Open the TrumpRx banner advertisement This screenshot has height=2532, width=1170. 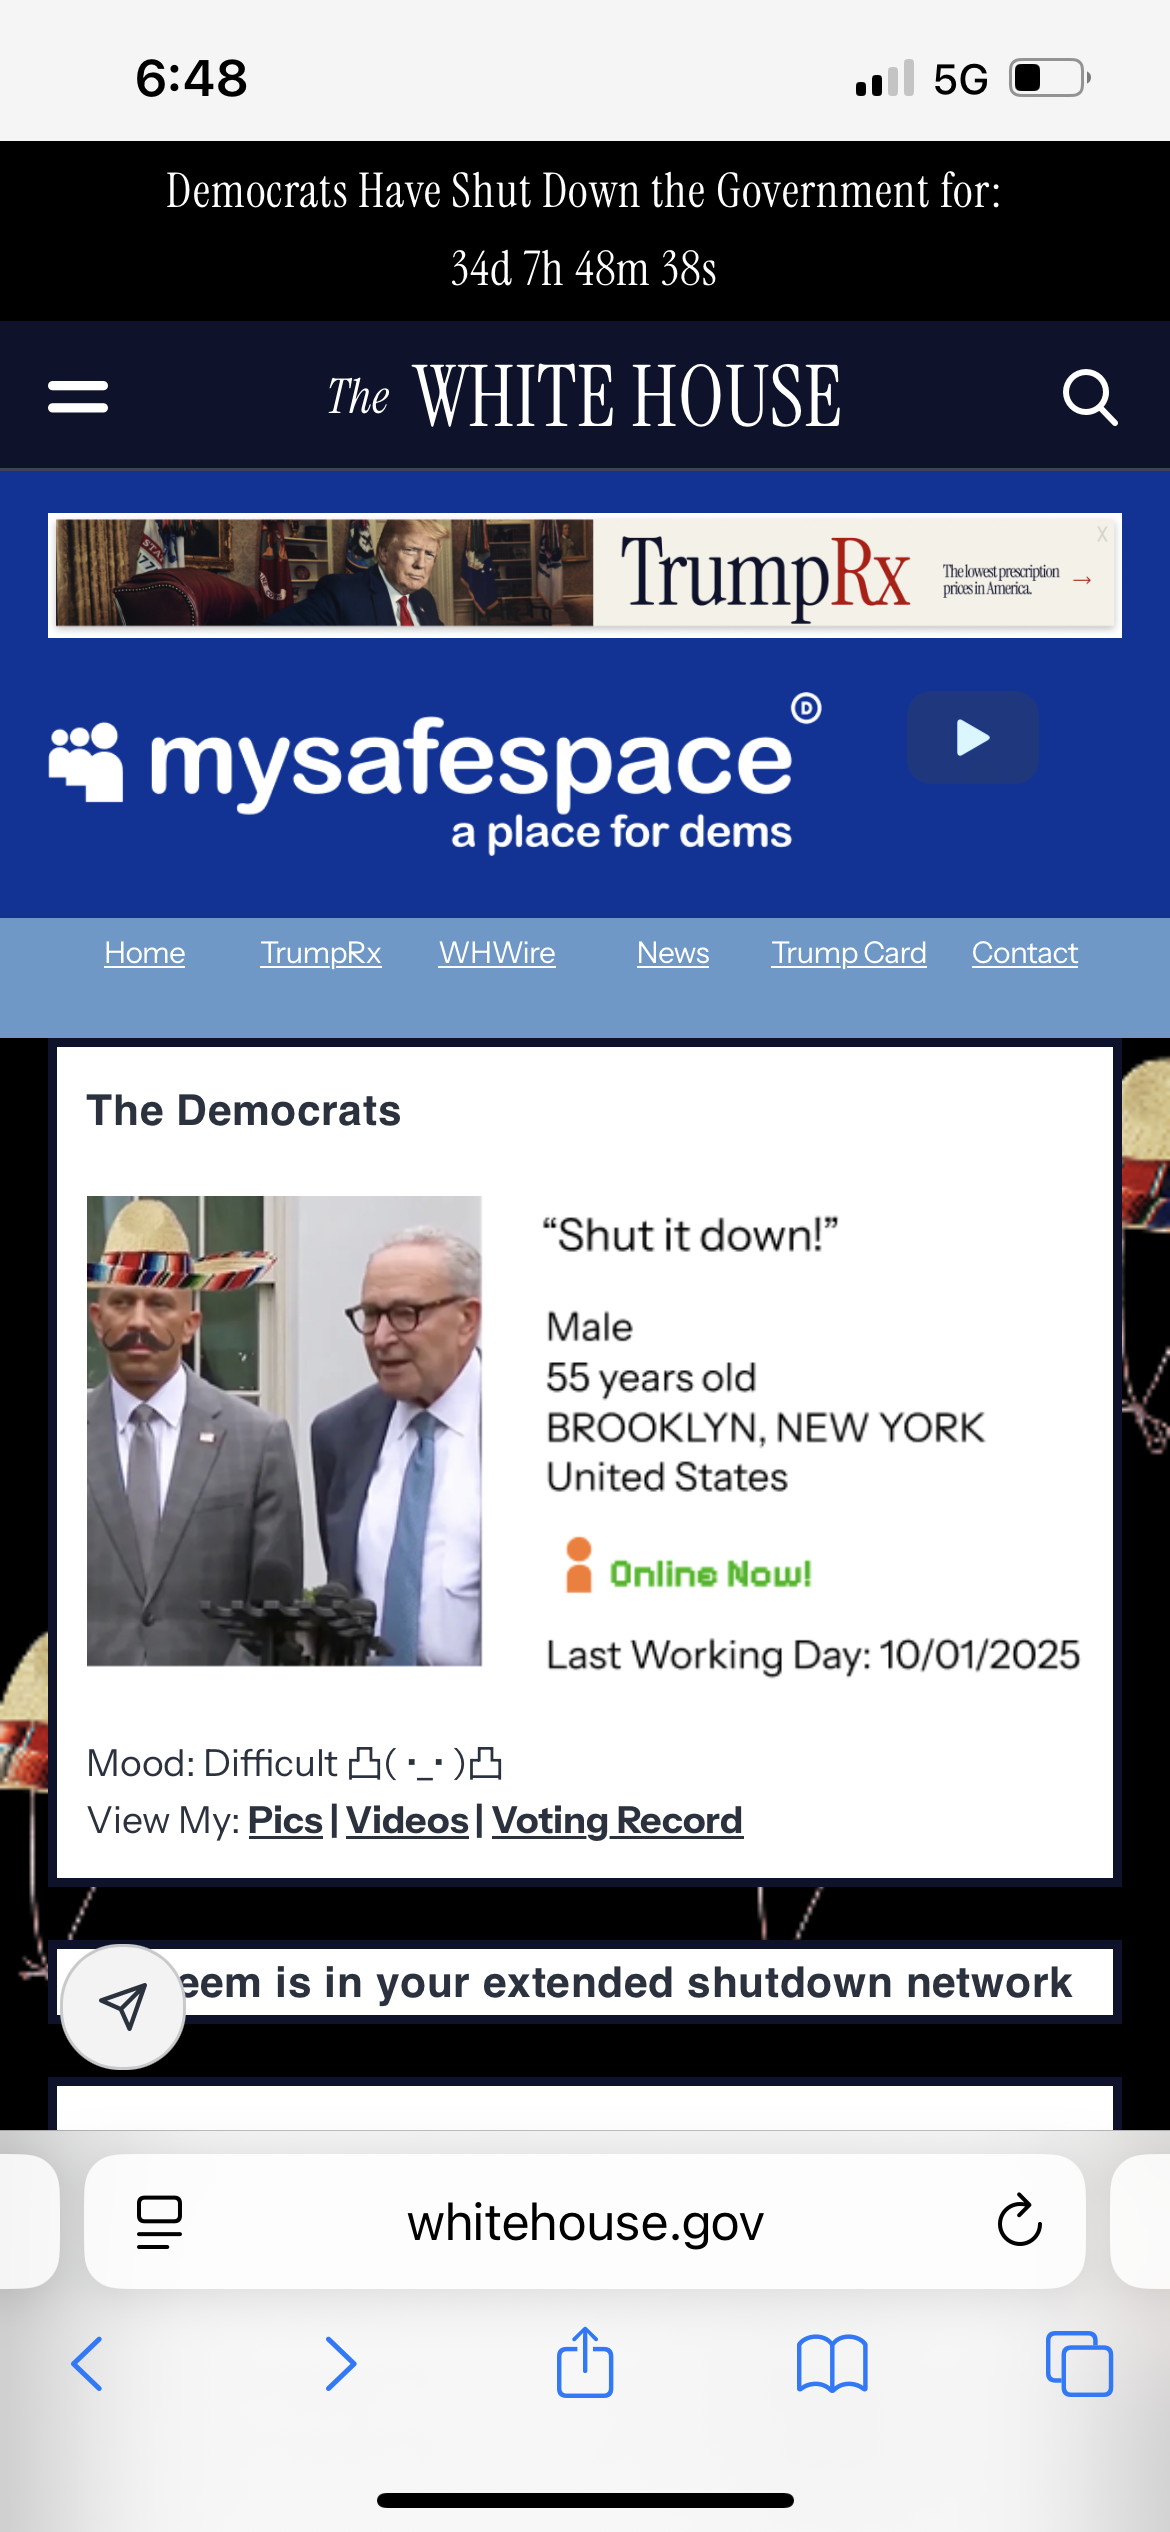tap(584, 575)
